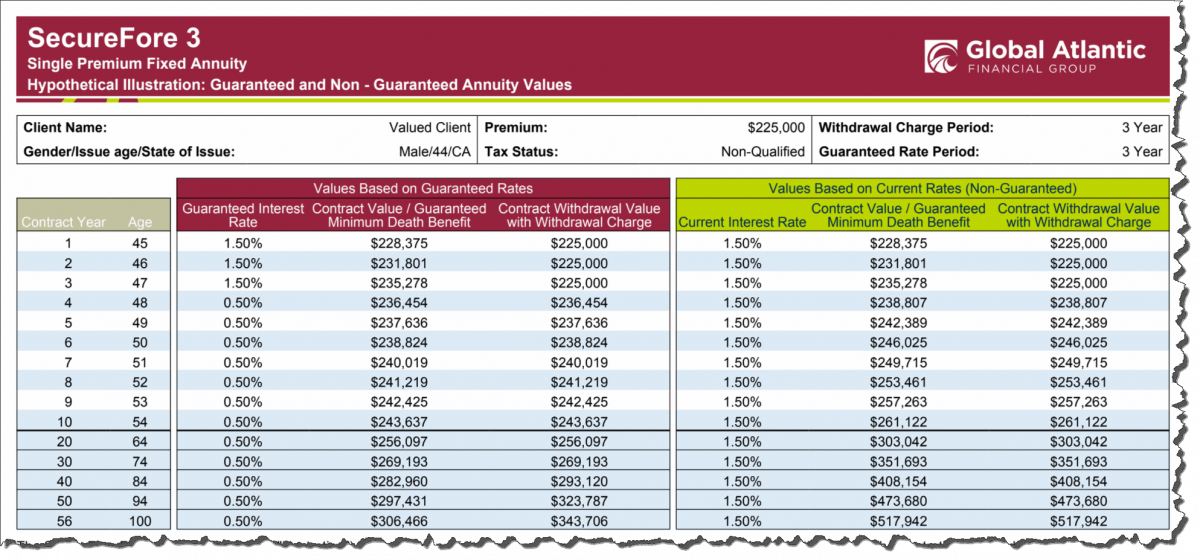The height and width of the screenshot is (560, 1200).
Task: Select $235,278 in the guaranteed contract value column
Action: [x=400, y=283]
